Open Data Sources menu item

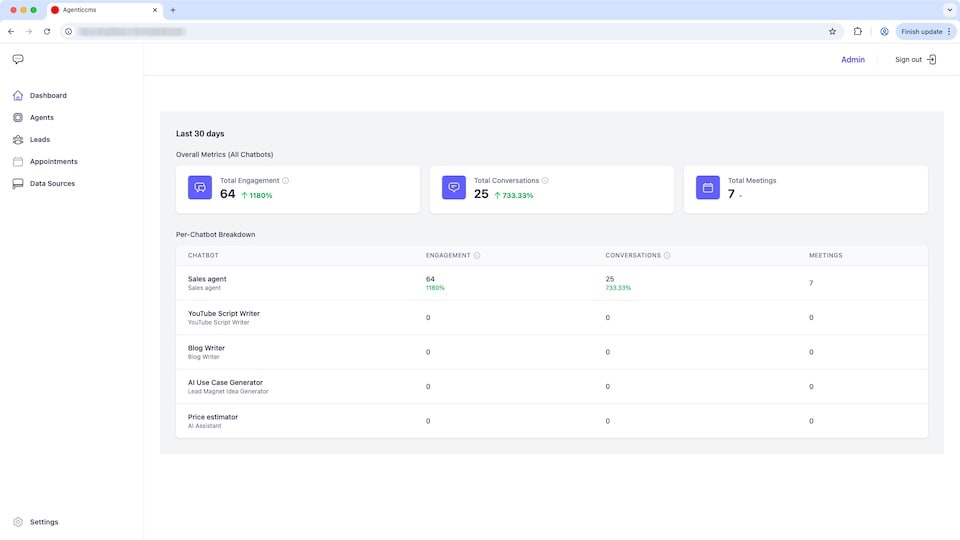52,184
